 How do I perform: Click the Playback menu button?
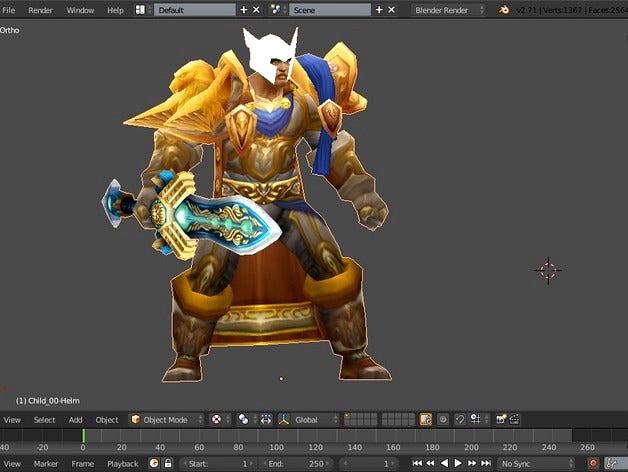tap(122, 464)
